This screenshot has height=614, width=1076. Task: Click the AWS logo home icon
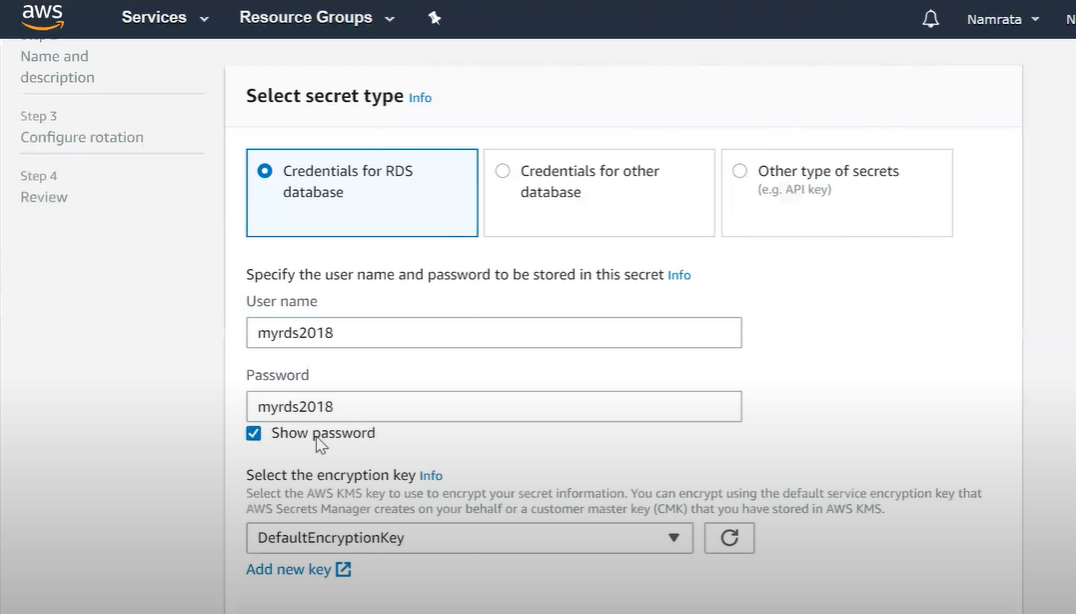point(43,17)
